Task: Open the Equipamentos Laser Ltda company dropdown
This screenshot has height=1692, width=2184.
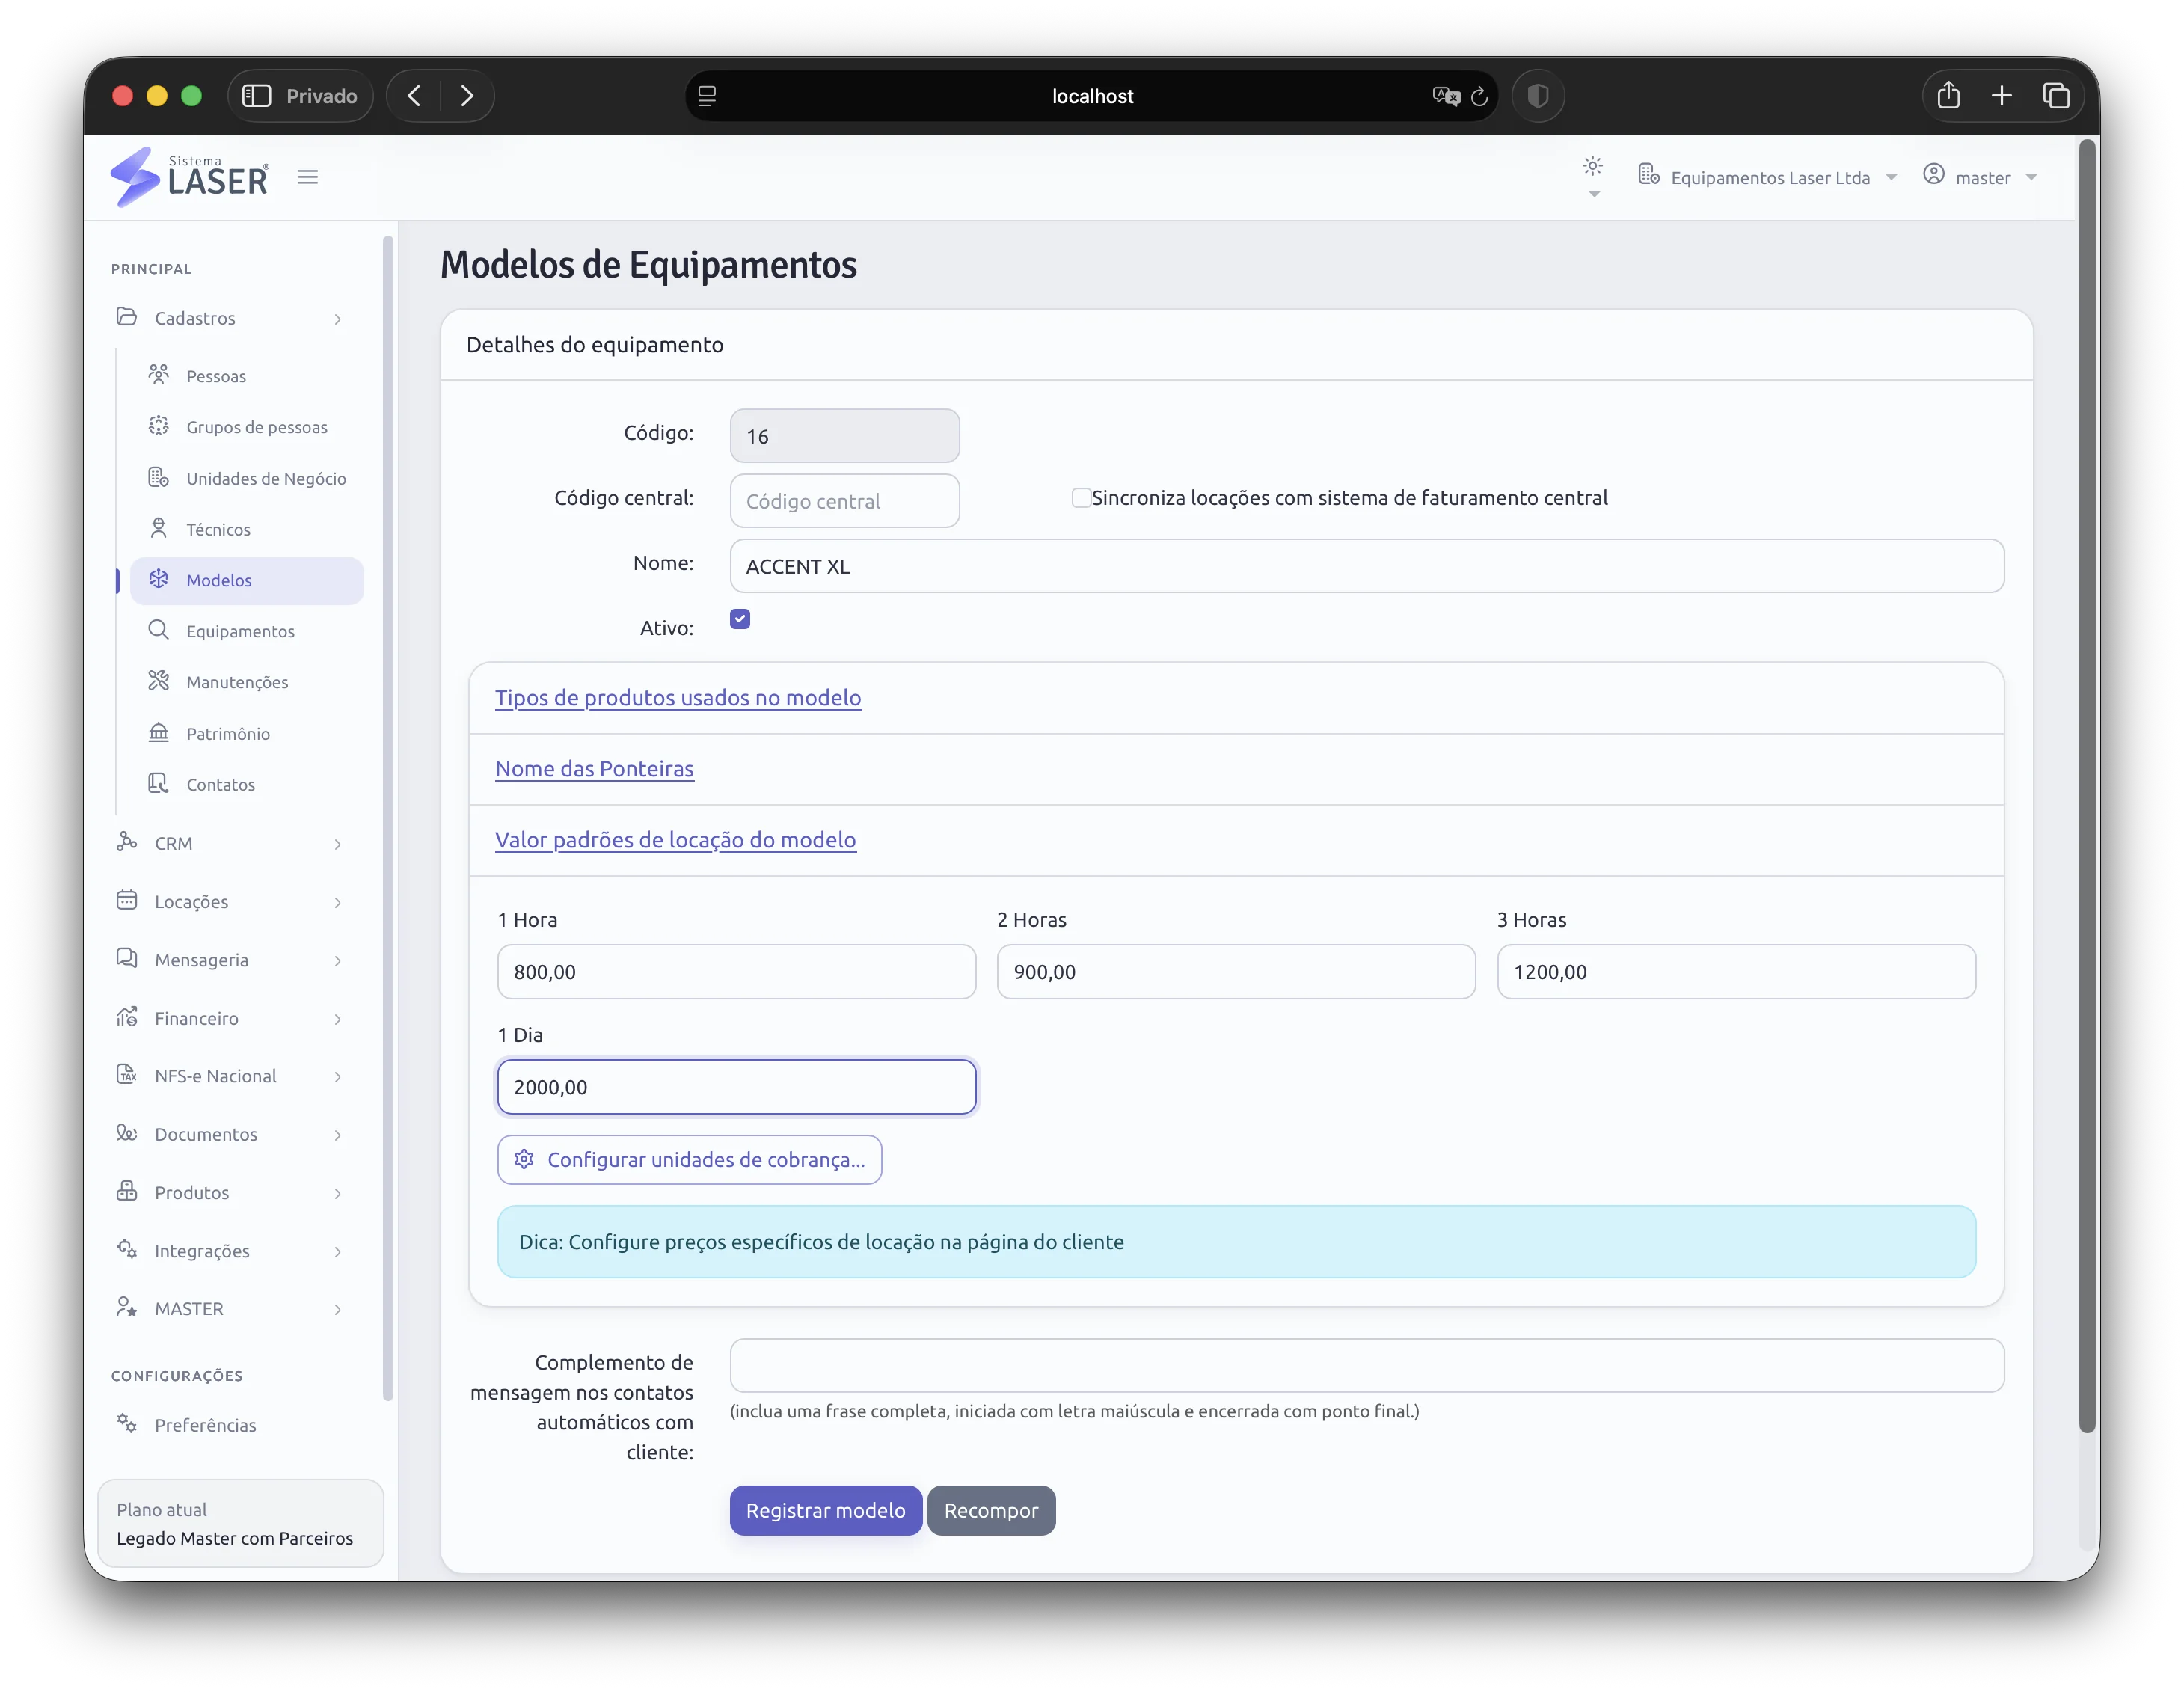Action: point(1767,177)
